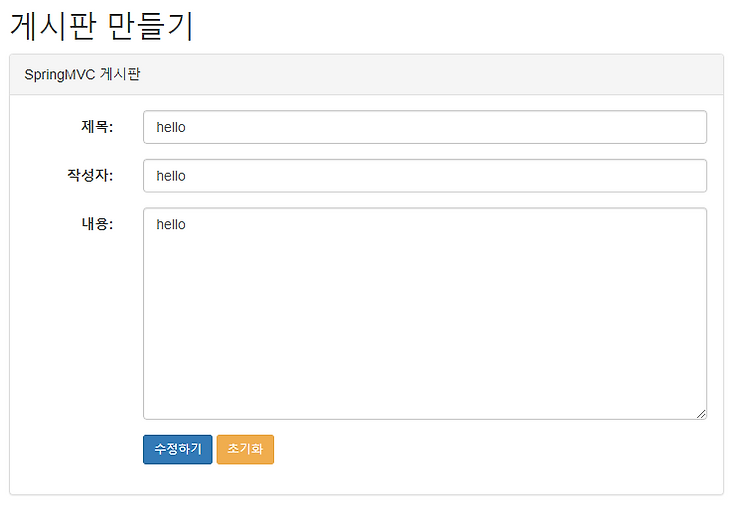The image size is (750, 521).
Task: Focus the 작성자 author input field
Action: pos(425,176)
